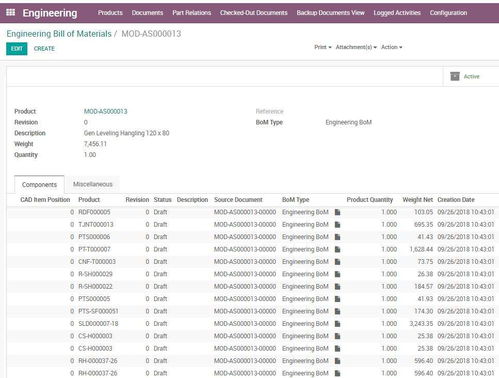Click the EDIT button
This screenshot has height=378, width=499.
point(17,49)
